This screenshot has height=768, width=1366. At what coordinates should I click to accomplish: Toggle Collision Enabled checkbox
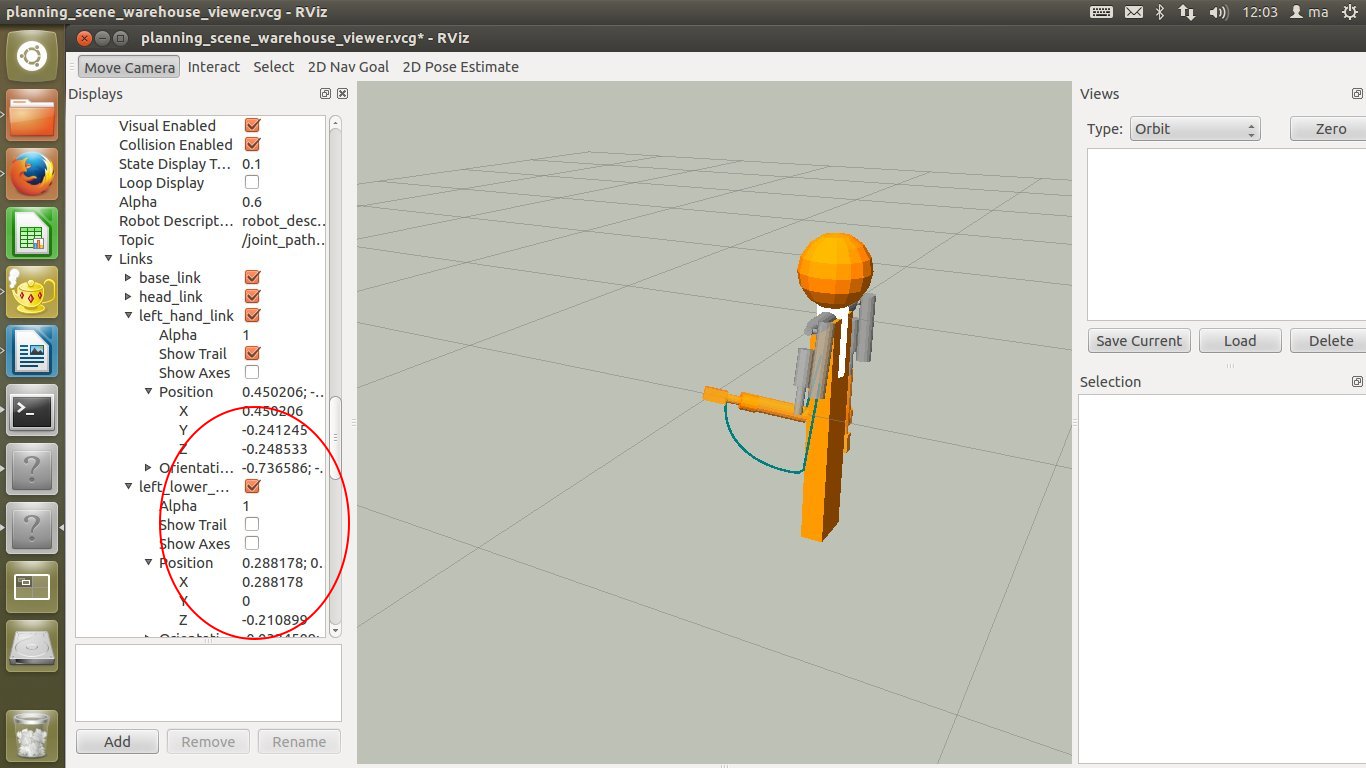coord(252,144)
